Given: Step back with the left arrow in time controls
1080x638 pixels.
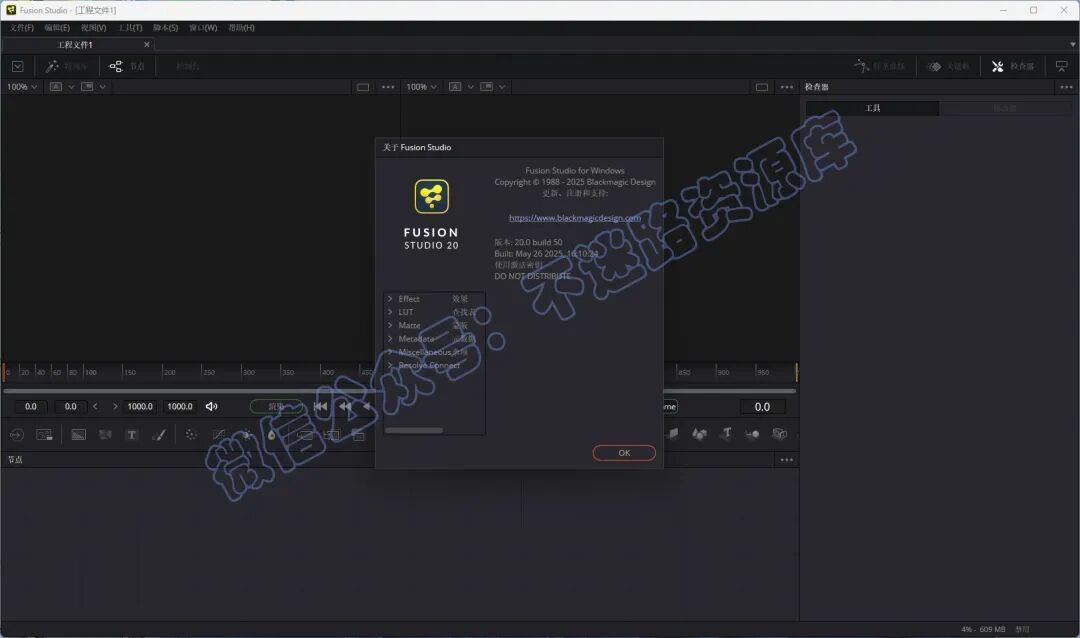Looking at the screenshot, I should pos(95,407).
